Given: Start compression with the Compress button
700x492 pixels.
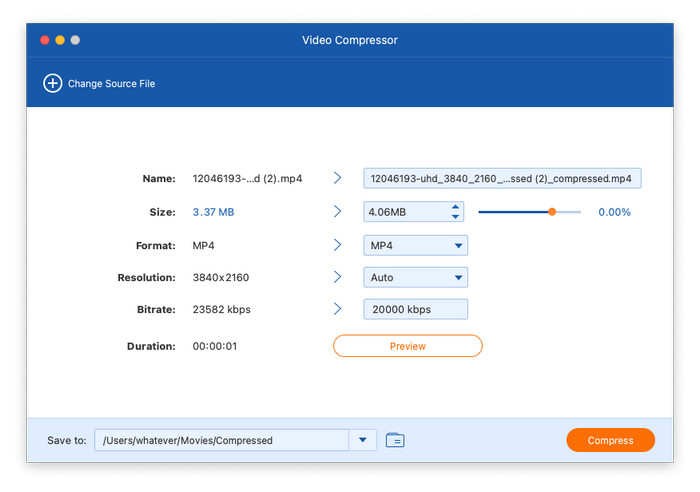Looking at the screenshot, I should click(x=610, y=440).
